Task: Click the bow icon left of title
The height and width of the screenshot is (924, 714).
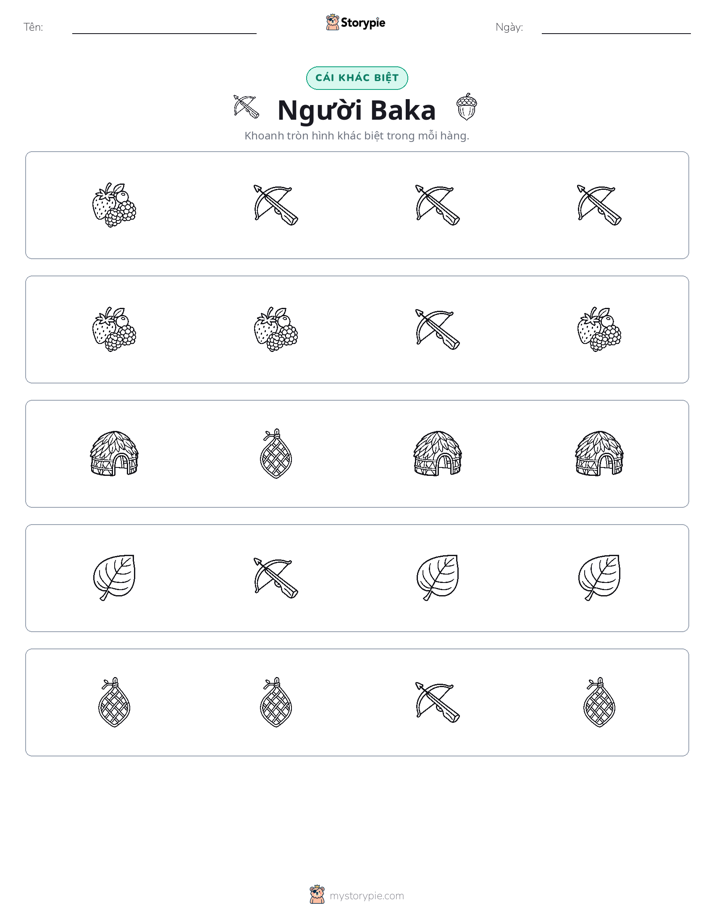Action: (246, 107)
